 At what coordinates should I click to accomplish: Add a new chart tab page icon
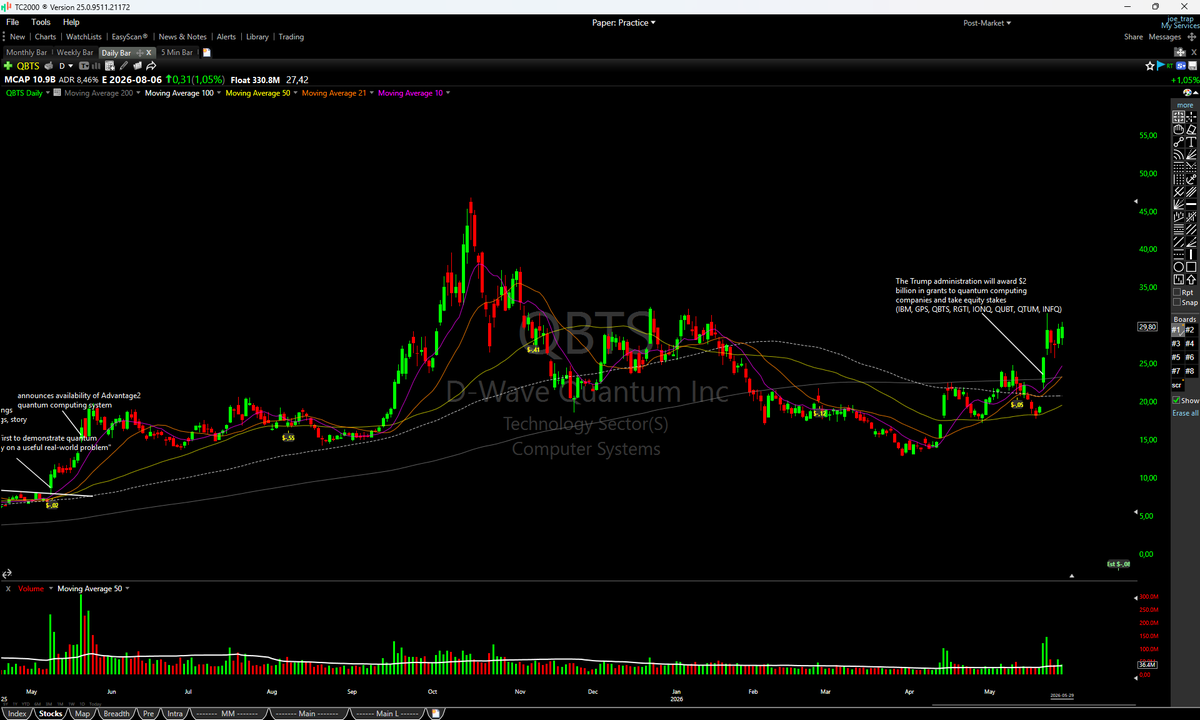[207, 52]
